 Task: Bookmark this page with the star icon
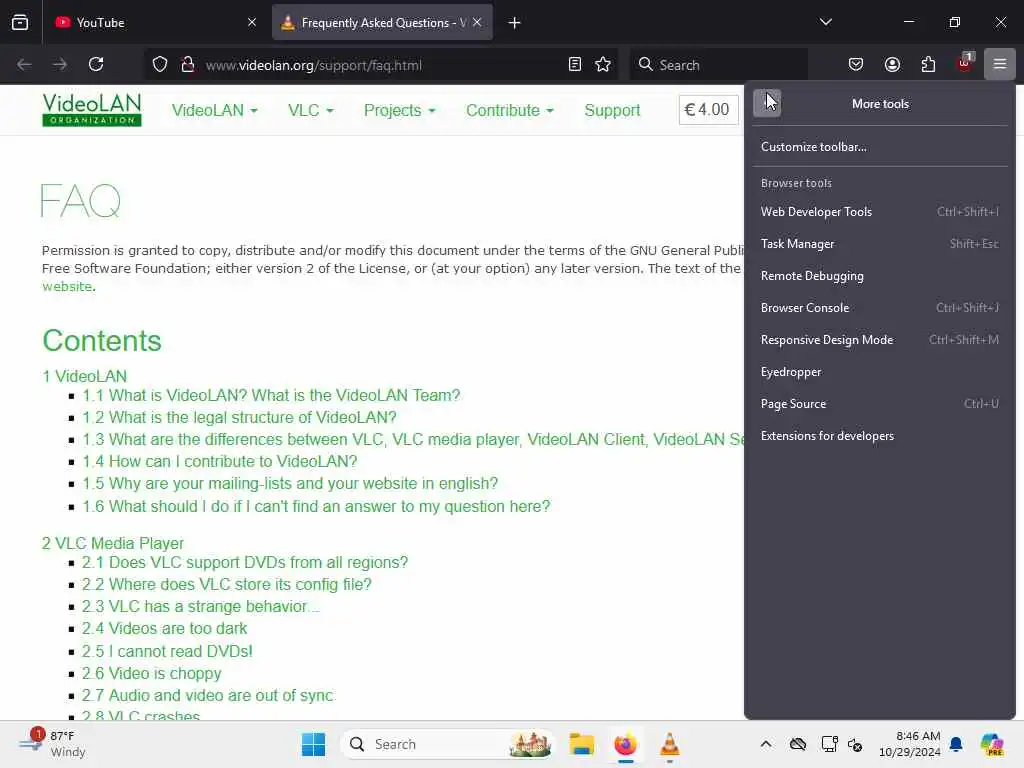[x=603, y=64]
